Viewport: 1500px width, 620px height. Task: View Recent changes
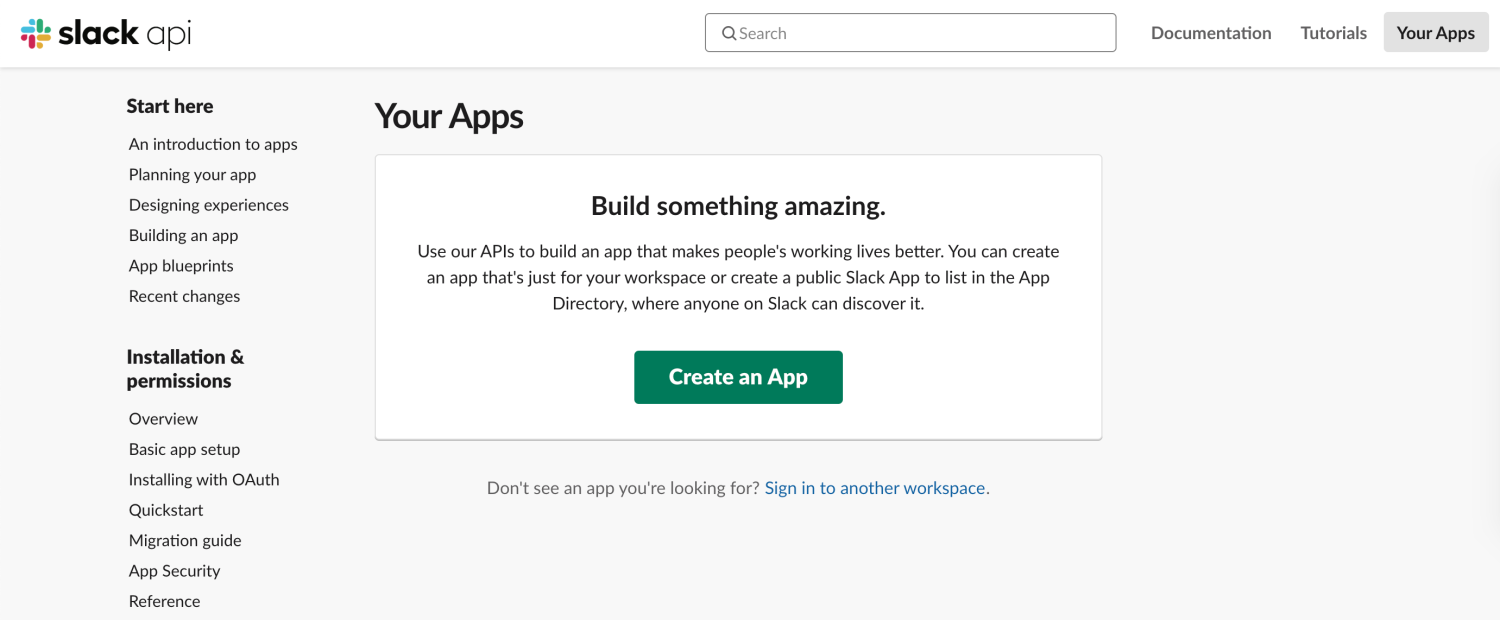point(184,296)
